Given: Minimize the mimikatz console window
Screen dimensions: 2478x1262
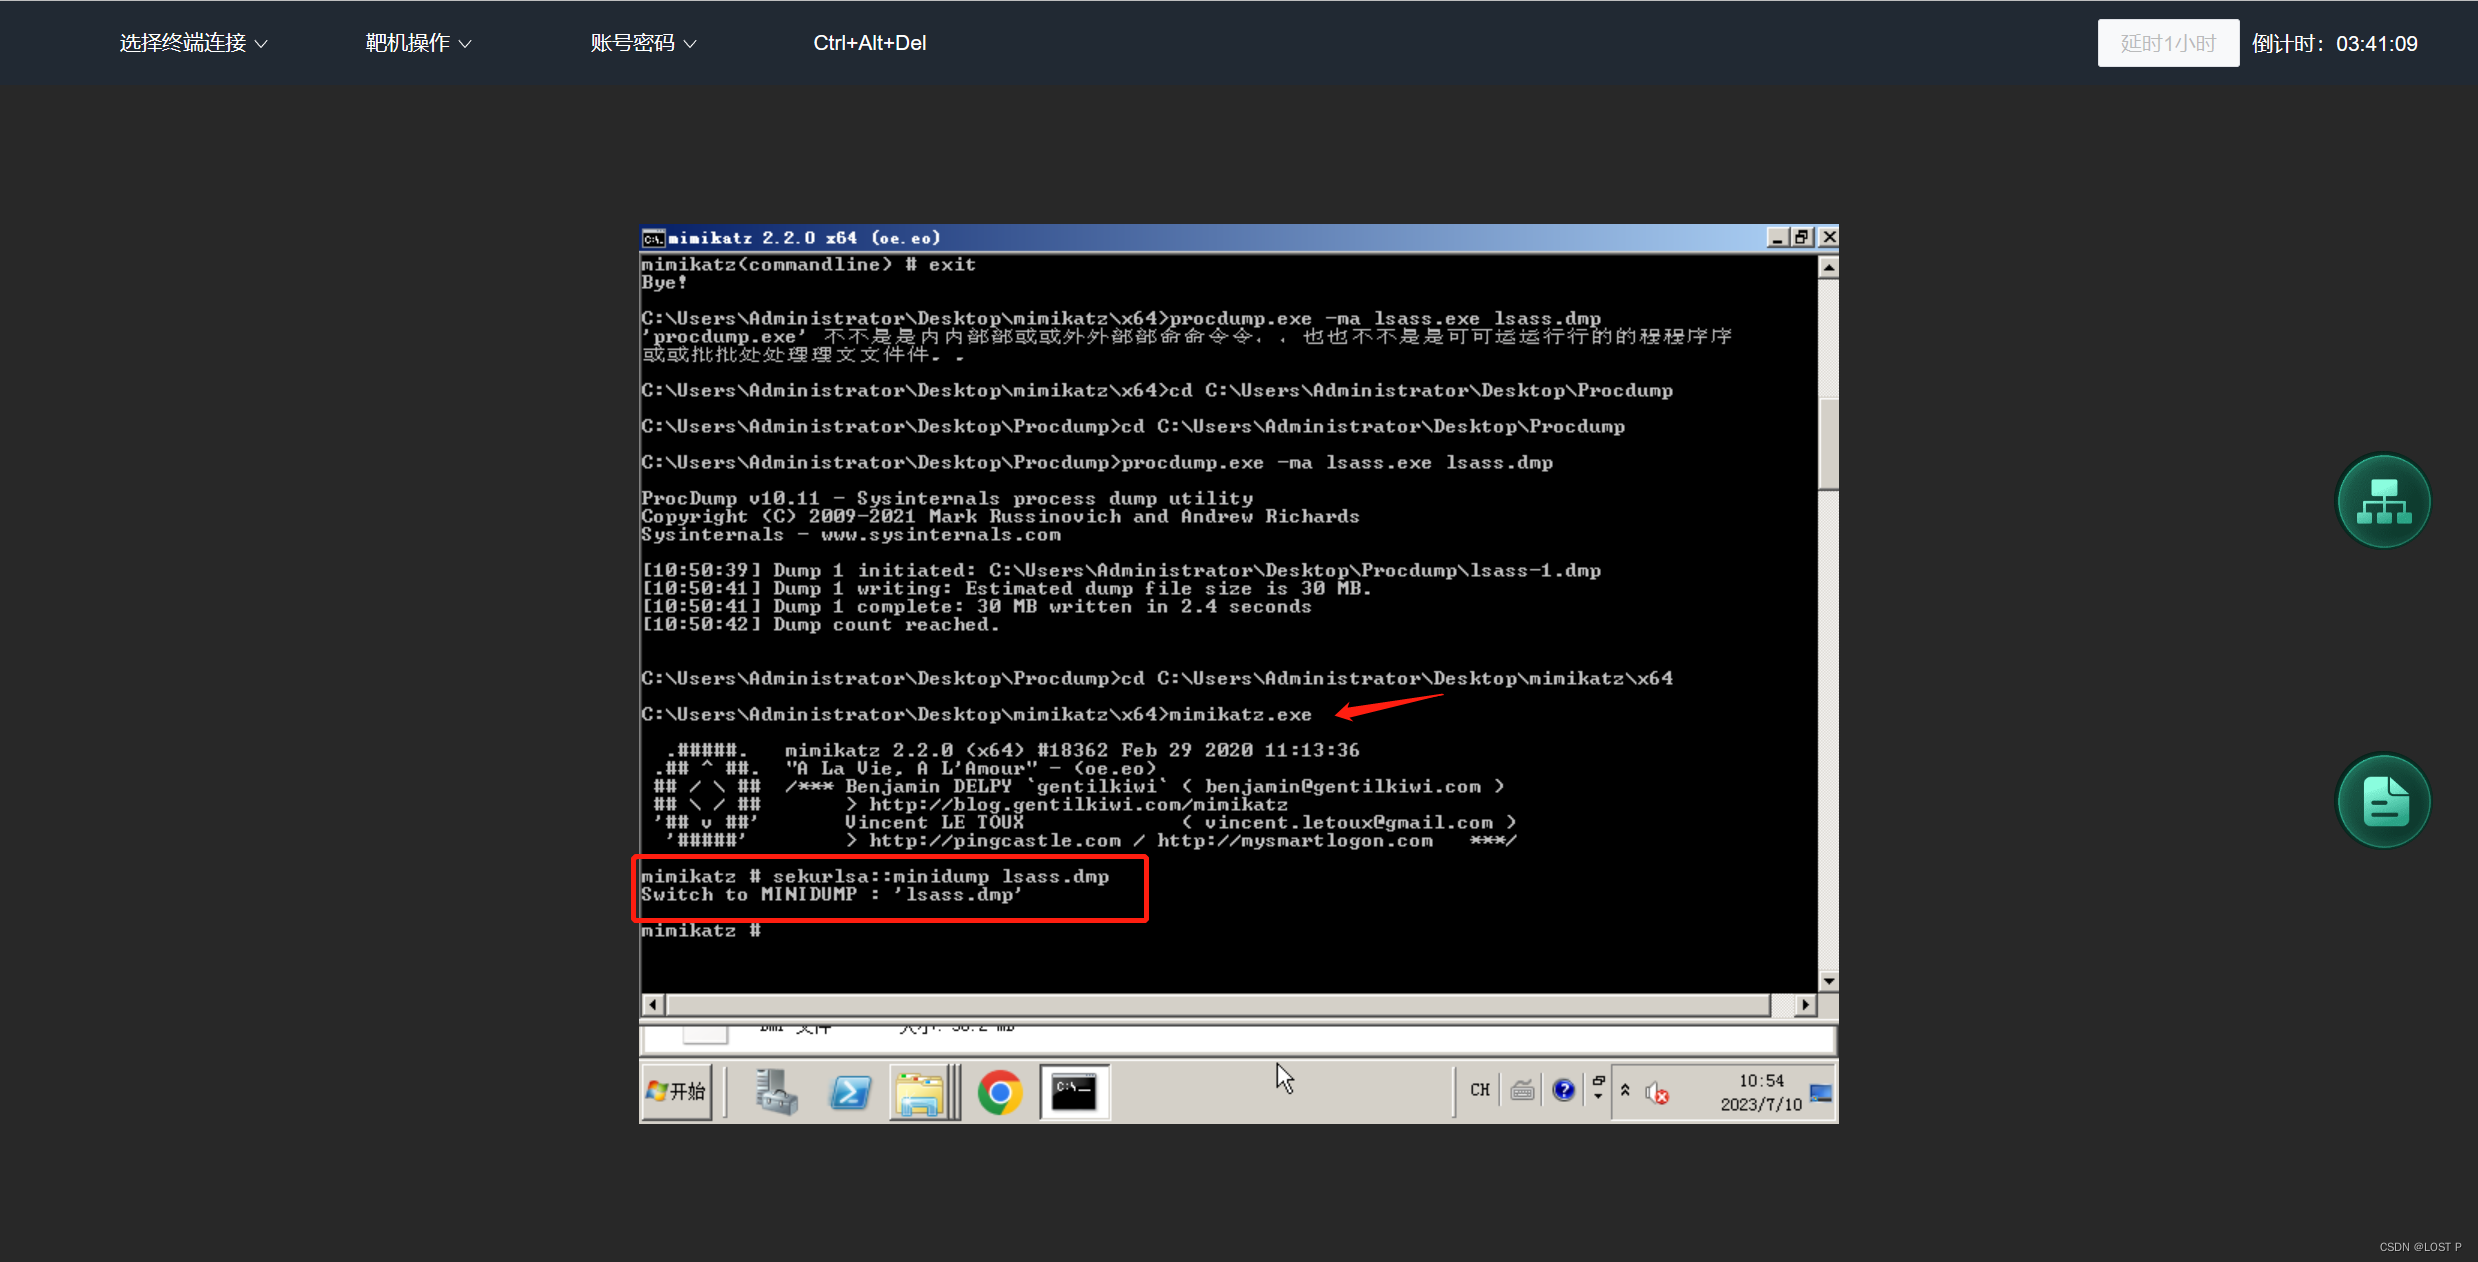Looking at the screenshot, I should pyautogui.click(x=1777, y=237).
